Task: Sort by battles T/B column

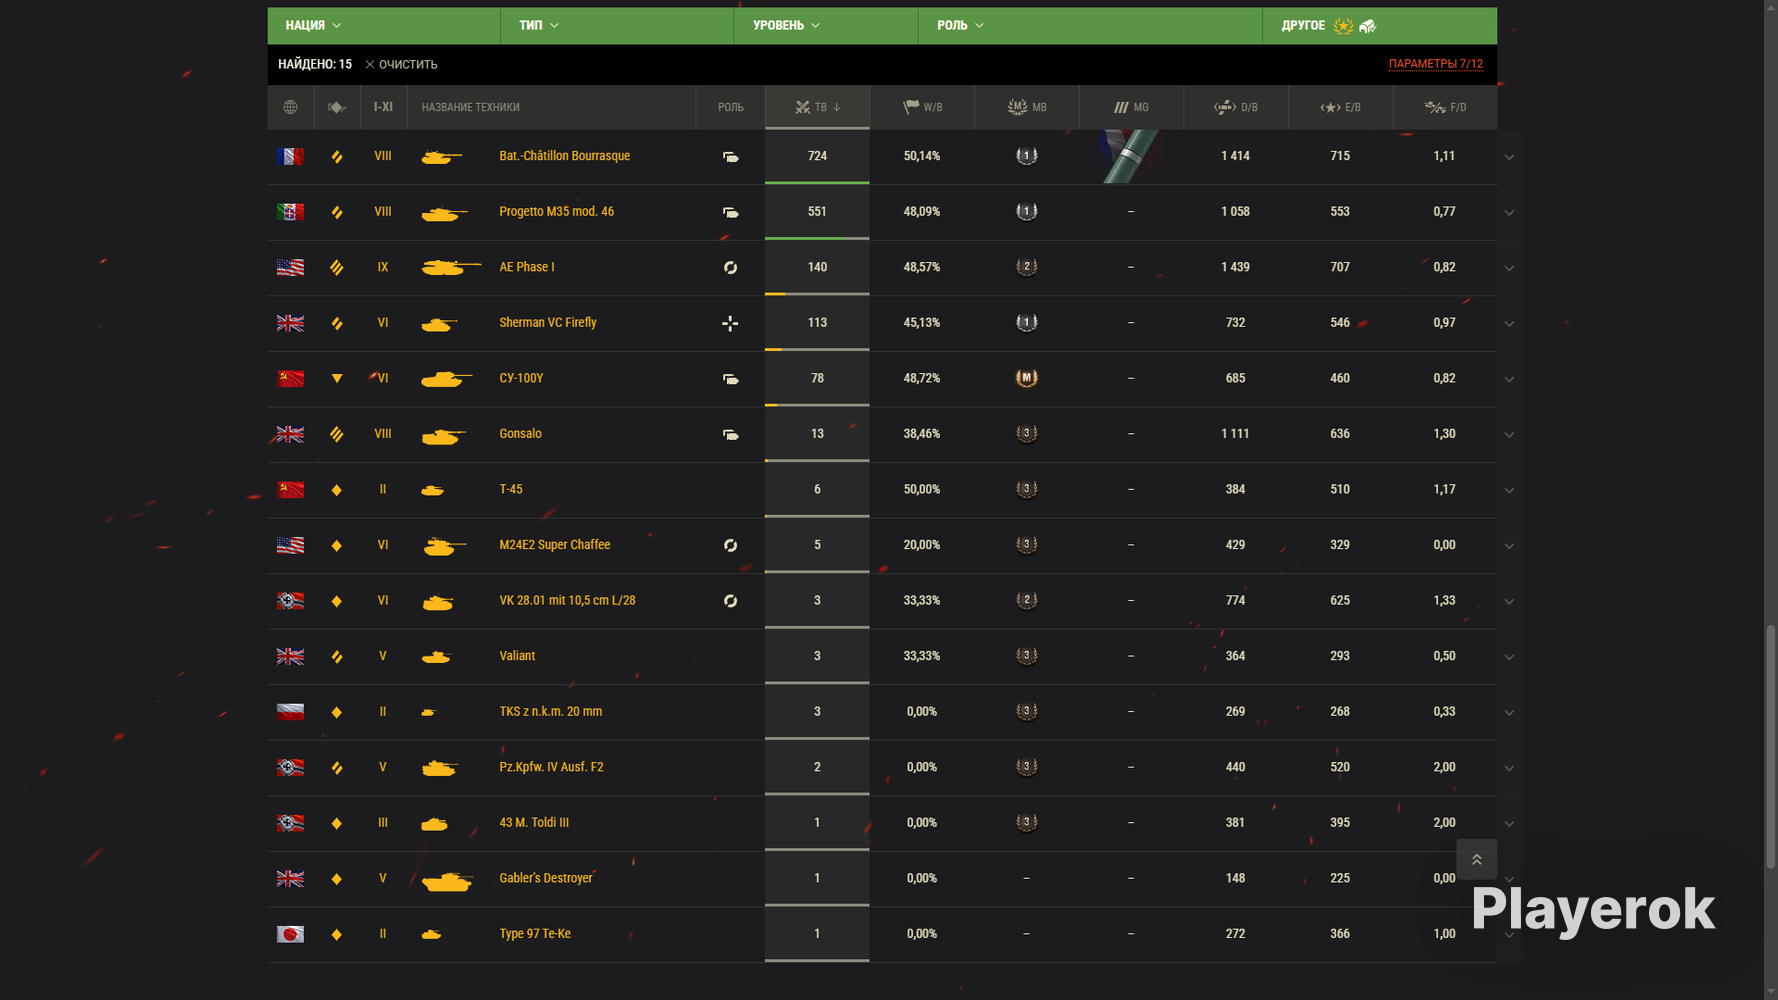Action: pos(817,107)
